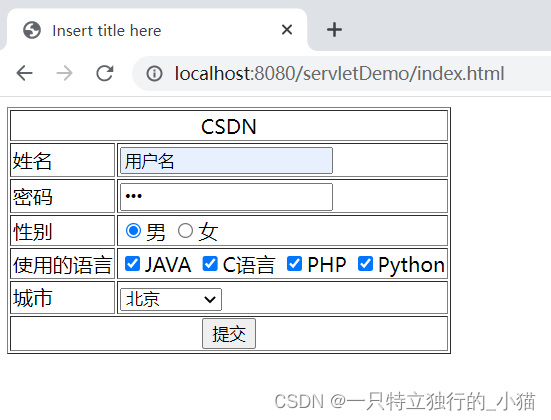Click the address bar URL
Screen dimensions: 551x420
click(339, 74)
